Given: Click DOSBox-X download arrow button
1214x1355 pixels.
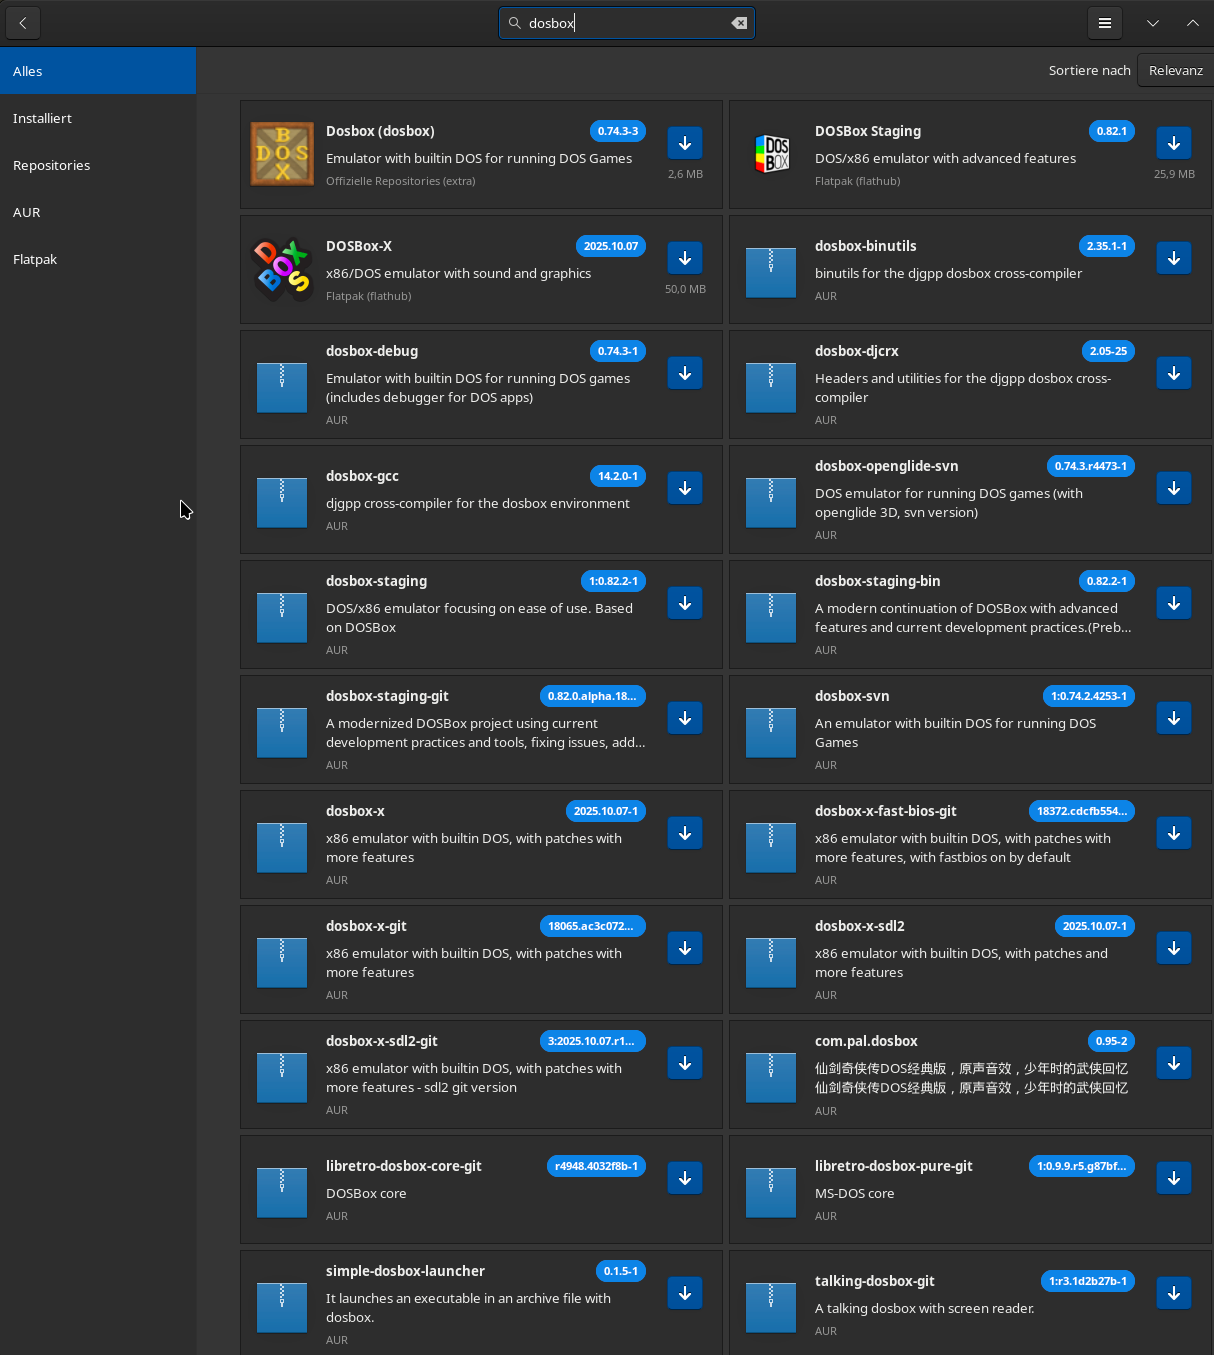Looking at the screenshot, I should 685,258.
